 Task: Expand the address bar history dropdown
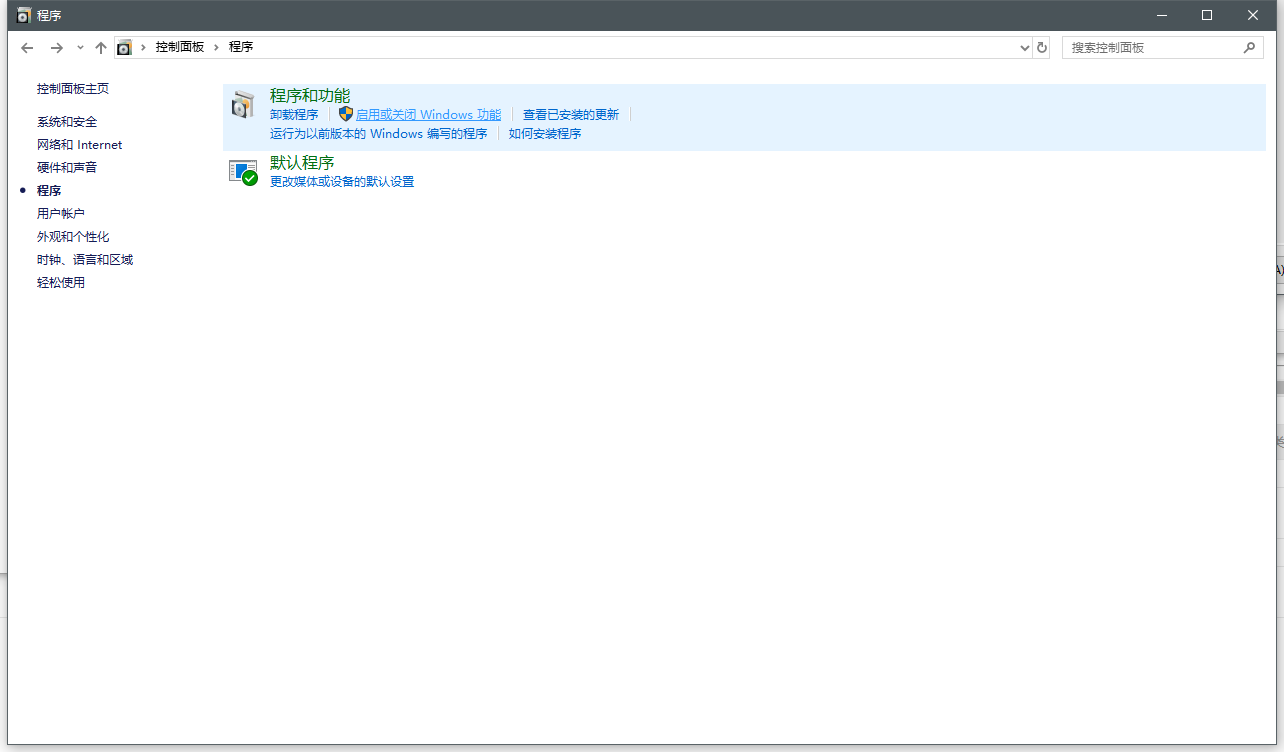pos(1024,47)
